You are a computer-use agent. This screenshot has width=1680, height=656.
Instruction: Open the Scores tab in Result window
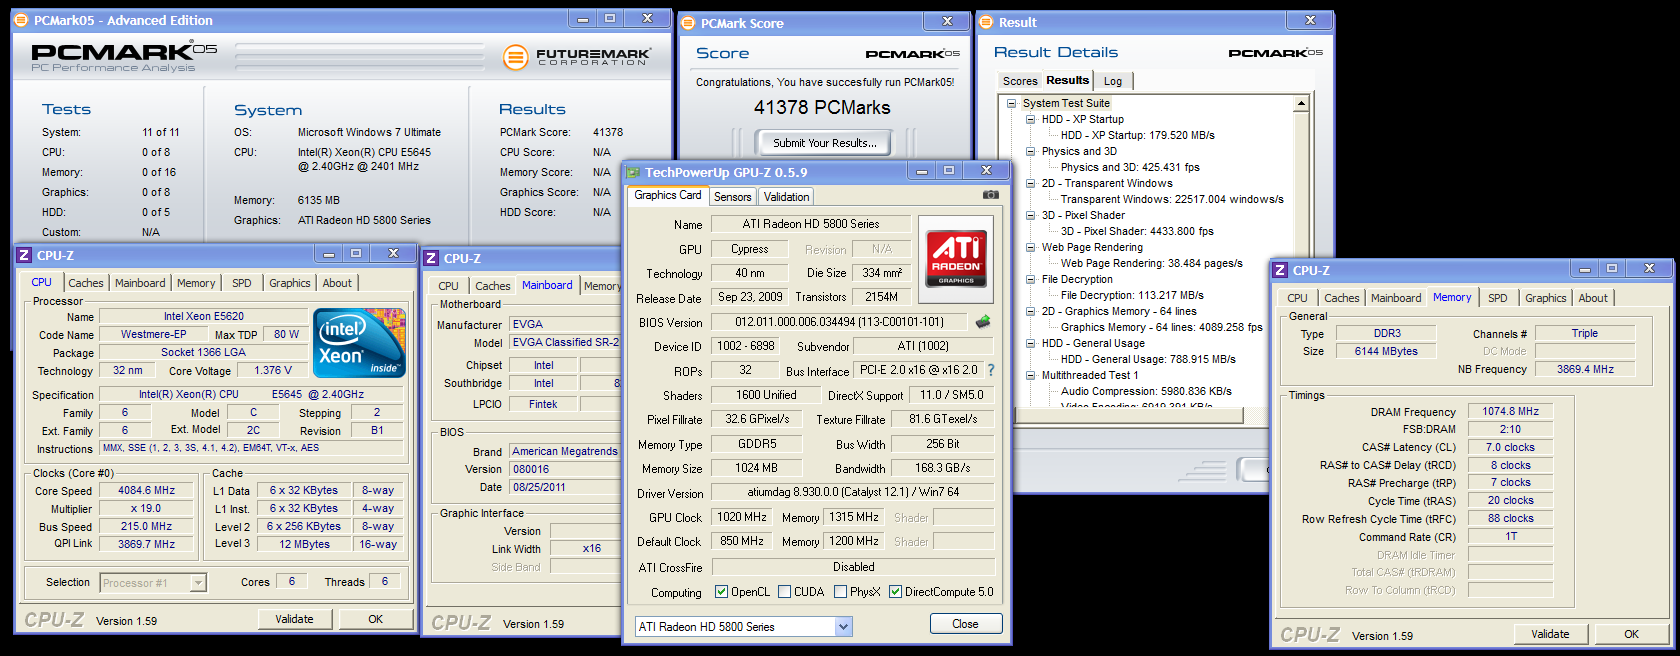pyautogui.click(x=1020, y=81)
